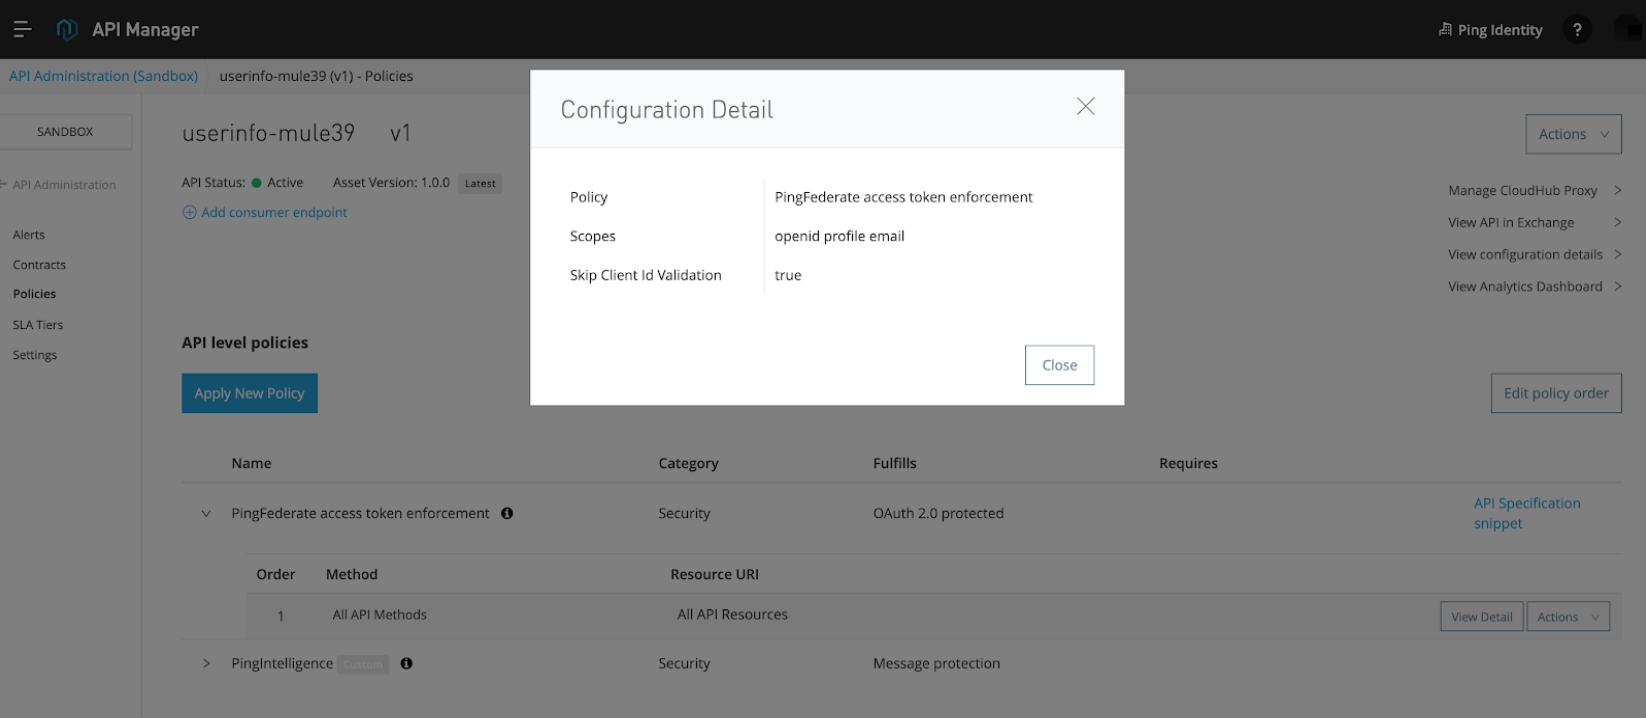Open the top-right Actions dropdown
The height and width of the screenshot is (718, 1646).
pos(1572,134)
